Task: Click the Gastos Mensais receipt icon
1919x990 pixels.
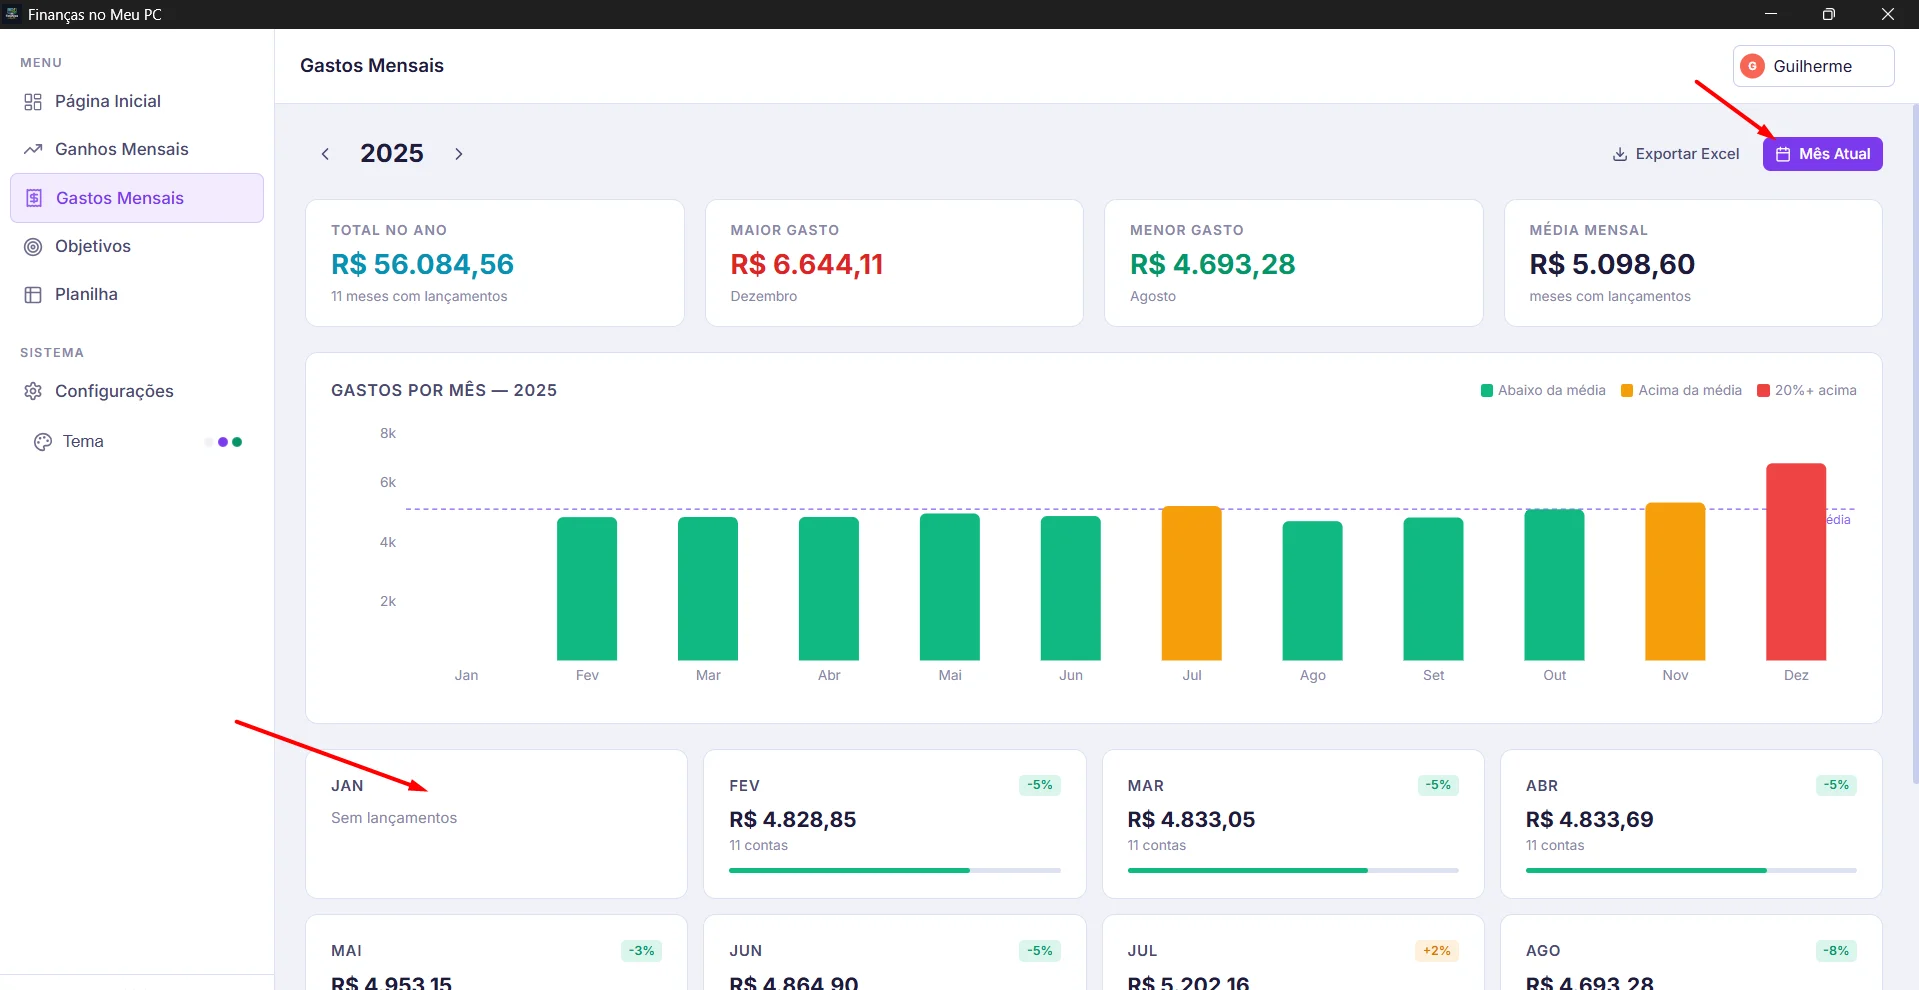Action: (34, 198)
